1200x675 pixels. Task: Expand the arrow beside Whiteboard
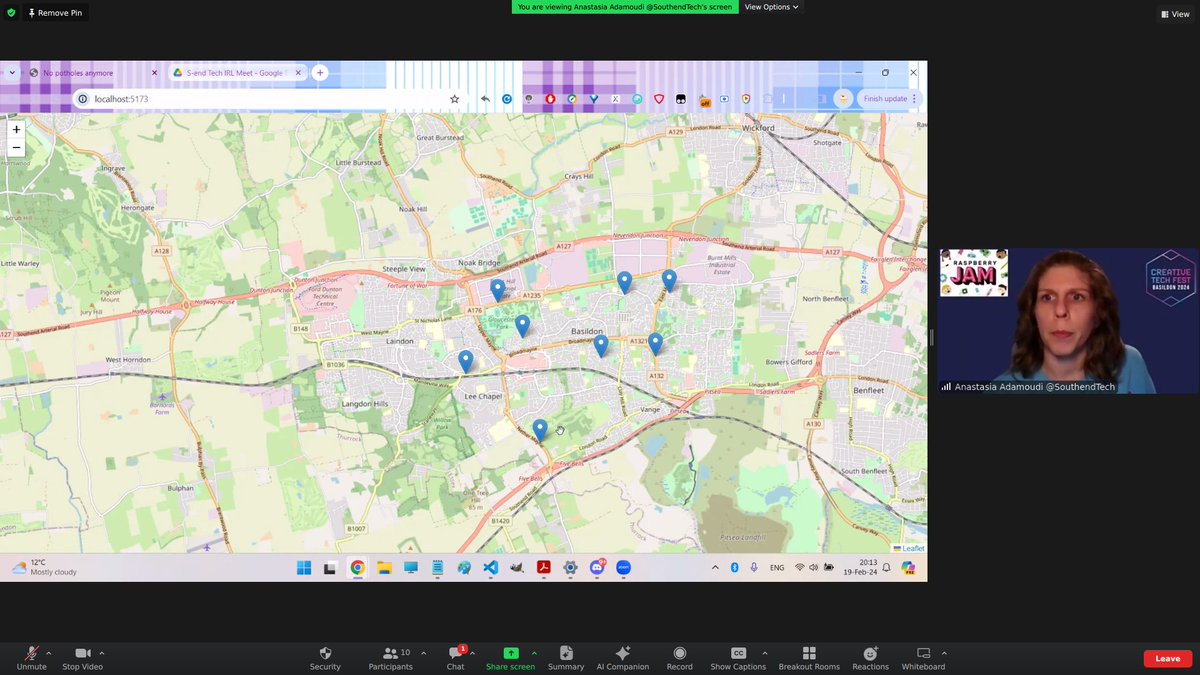pos(944,653)
